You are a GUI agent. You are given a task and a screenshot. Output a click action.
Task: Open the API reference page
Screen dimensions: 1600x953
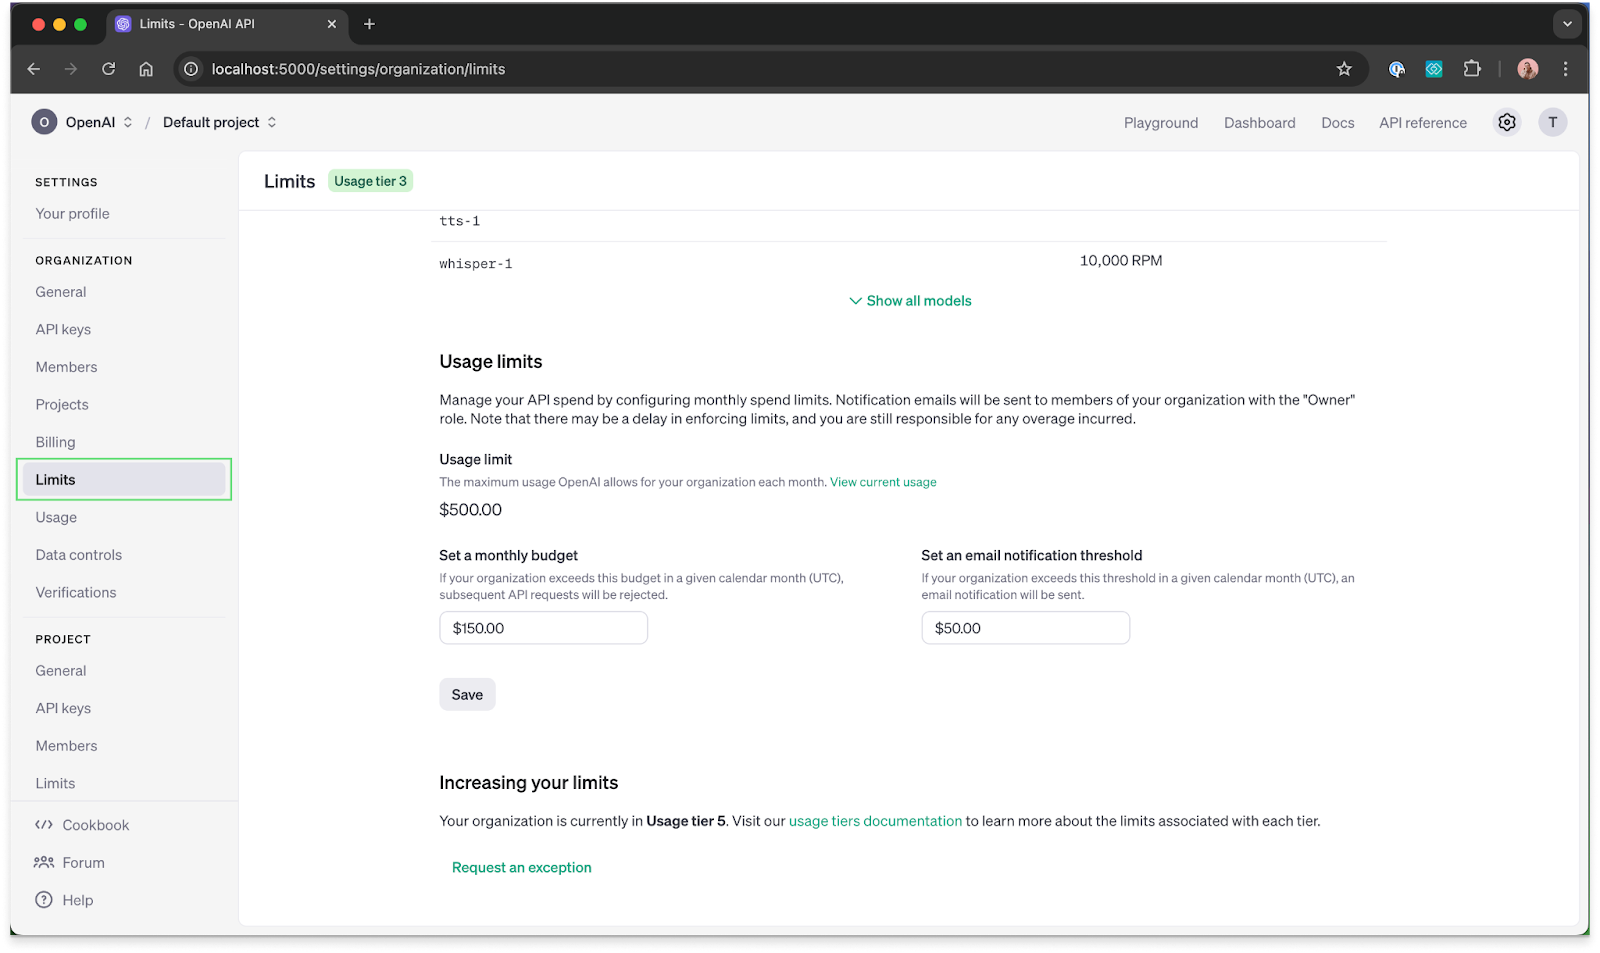pos(1423,123)
